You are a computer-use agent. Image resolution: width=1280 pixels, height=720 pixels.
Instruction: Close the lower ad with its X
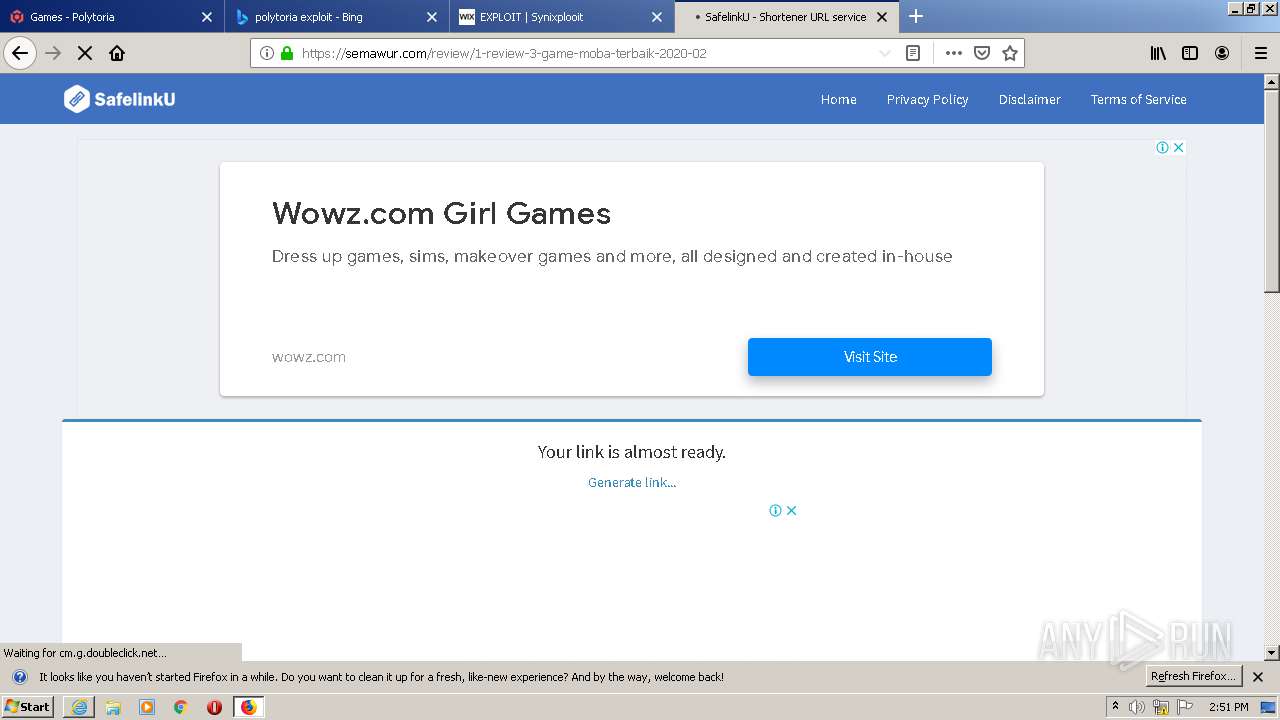(791, 510)
